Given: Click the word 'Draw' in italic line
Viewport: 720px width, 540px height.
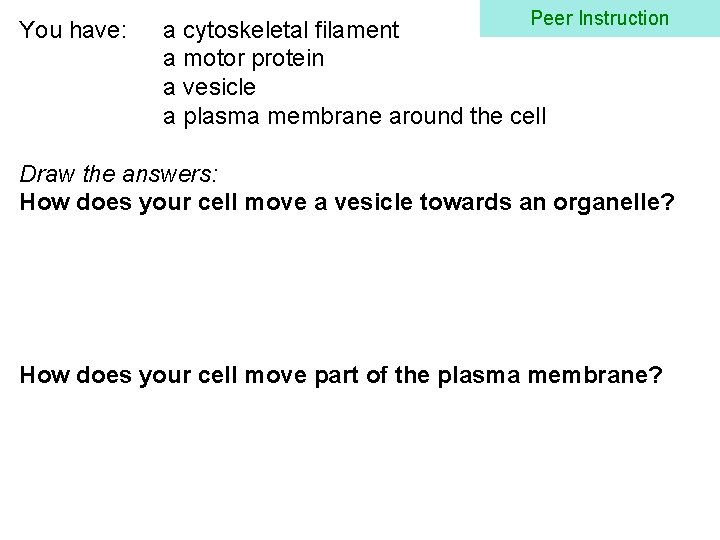Looking at the screenshot, I should point(47,174).
